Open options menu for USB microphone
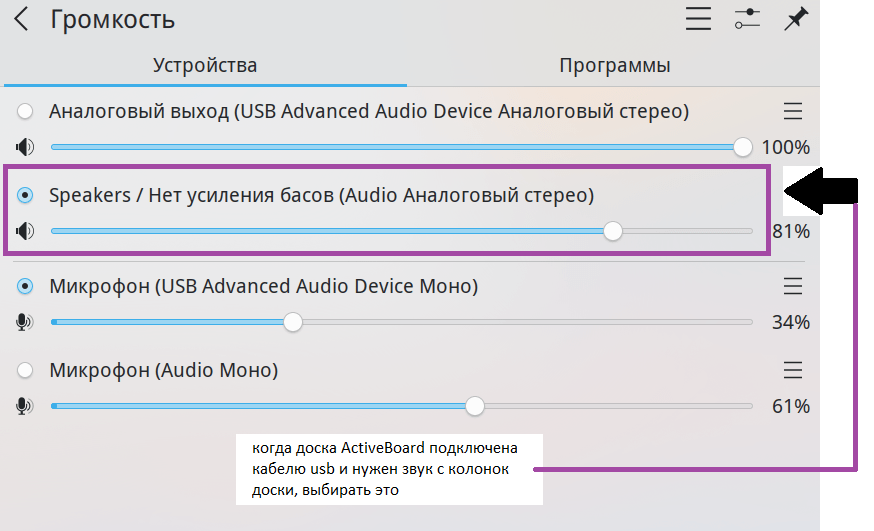The height and width of the screenshot is (531, 874). [x=793, y=286]
